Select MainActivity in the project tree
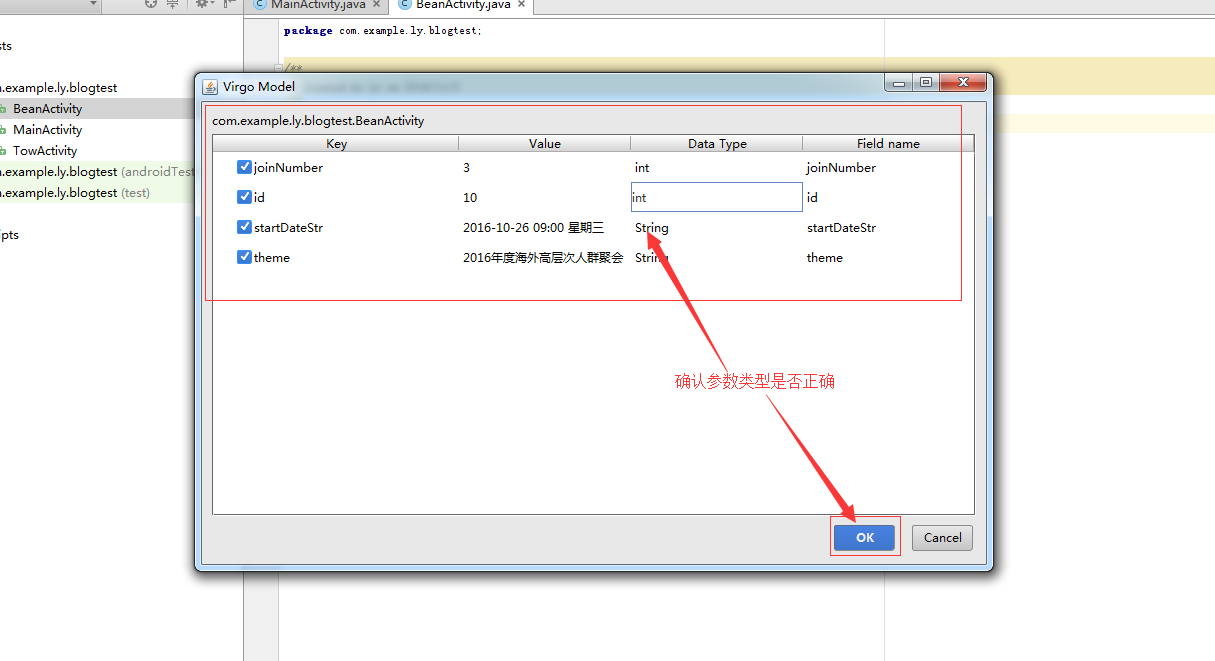 [47, 130]
